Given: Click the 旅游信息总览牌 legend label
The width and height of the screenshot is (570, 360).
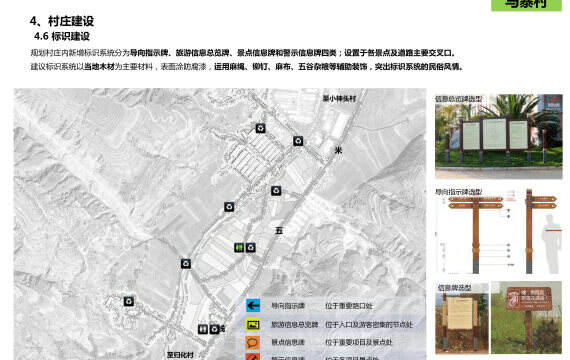Looking at the screenshot, I should 294,324.
